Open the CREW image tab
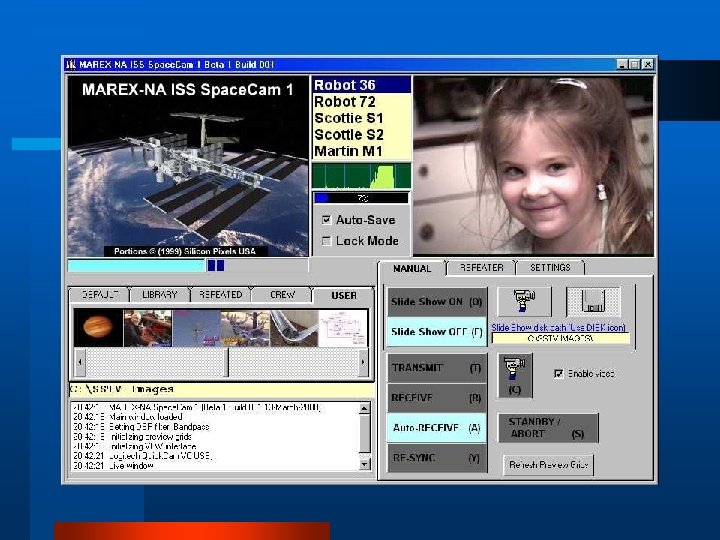 (282, 295)
